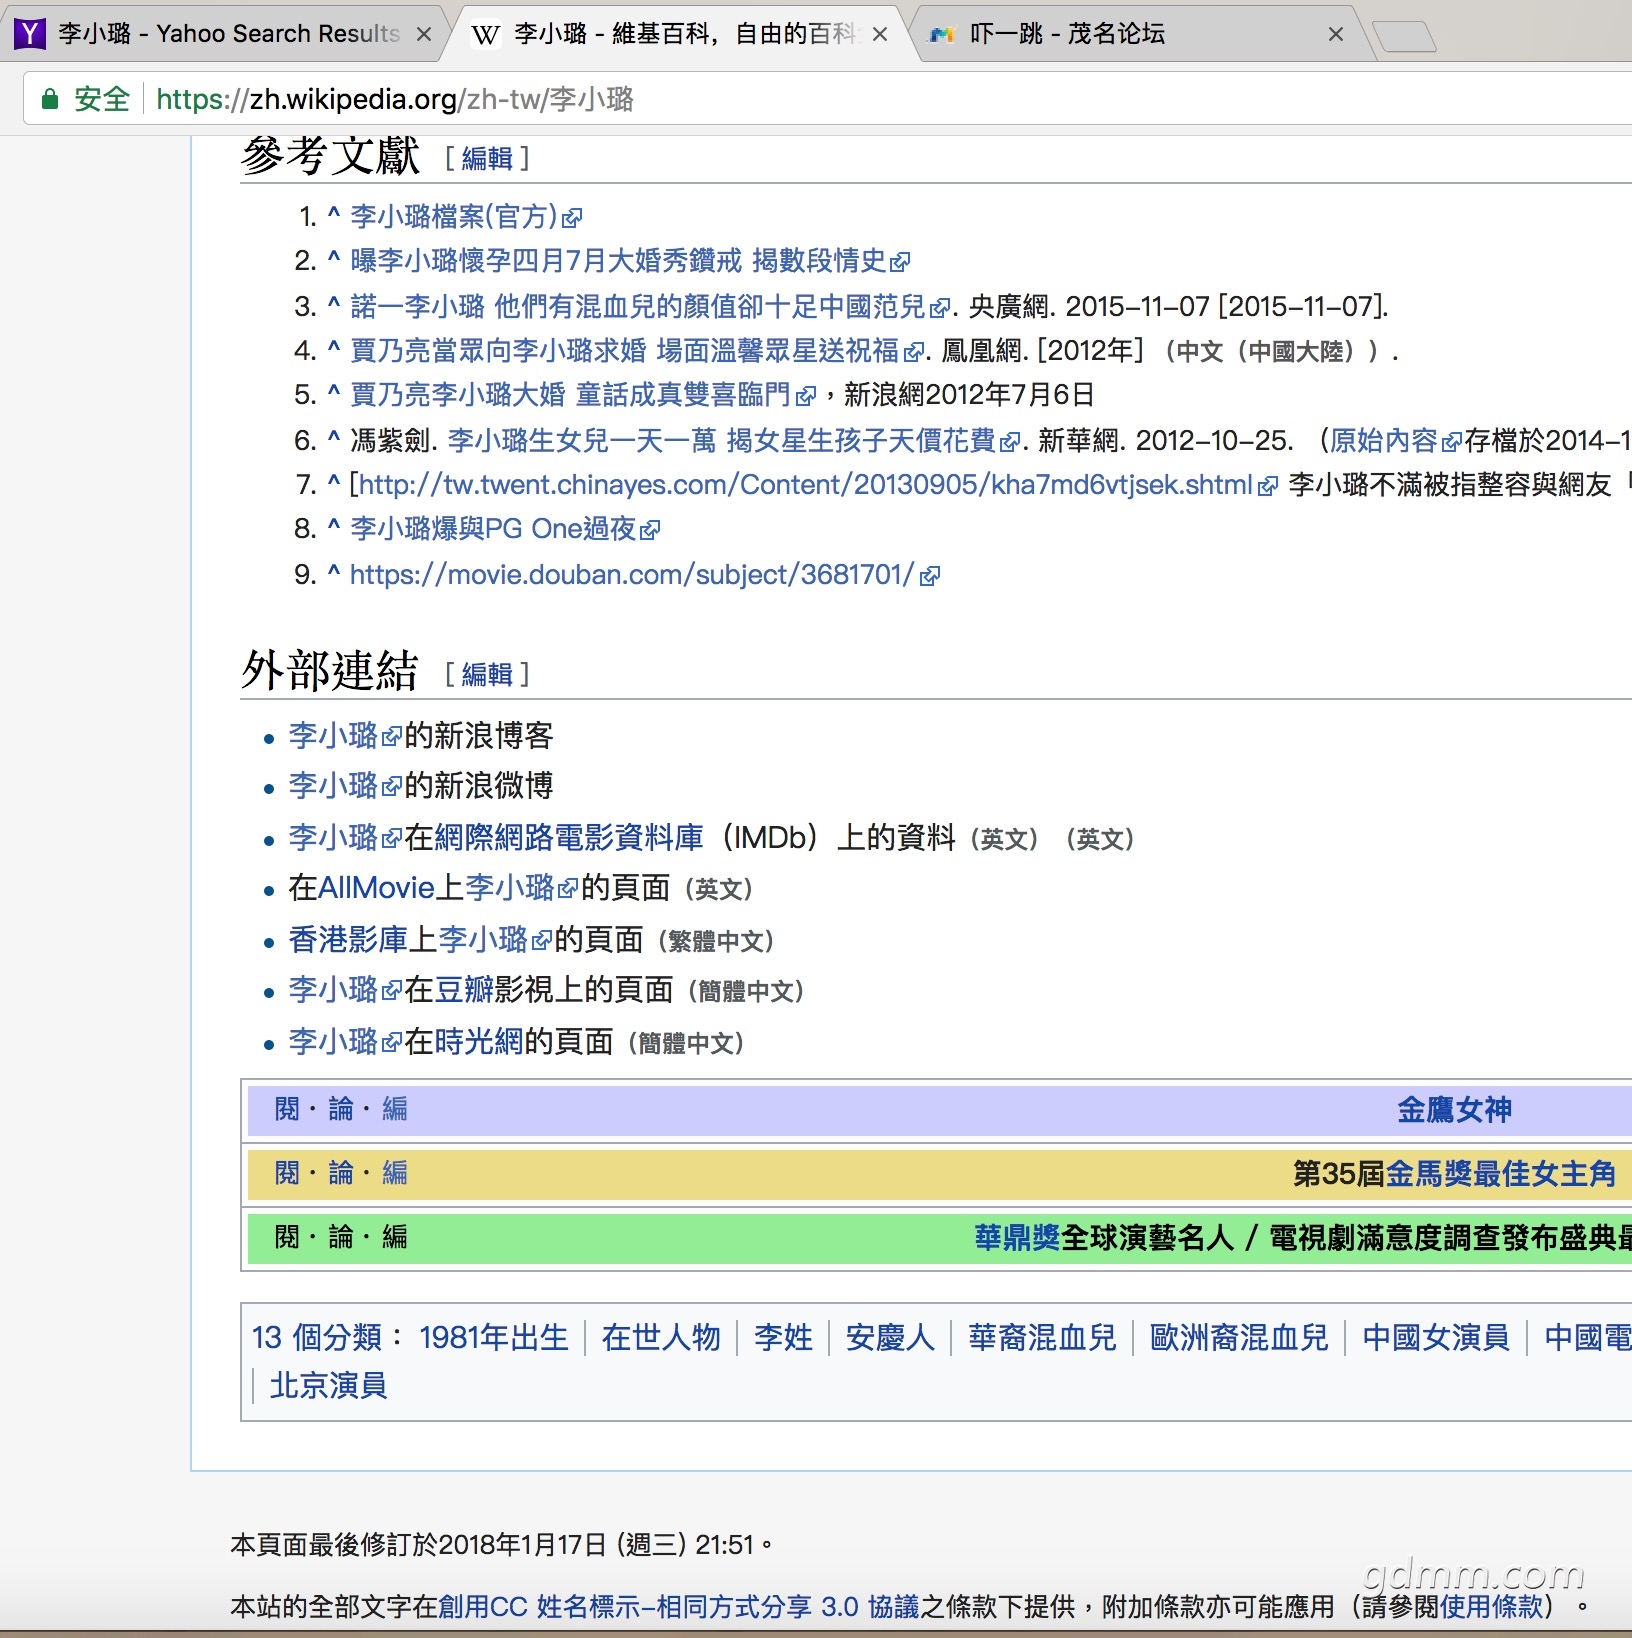The image size is (1632, 1638).
Task: Open the 香港影庫 article link
Action: click(347, 940)
